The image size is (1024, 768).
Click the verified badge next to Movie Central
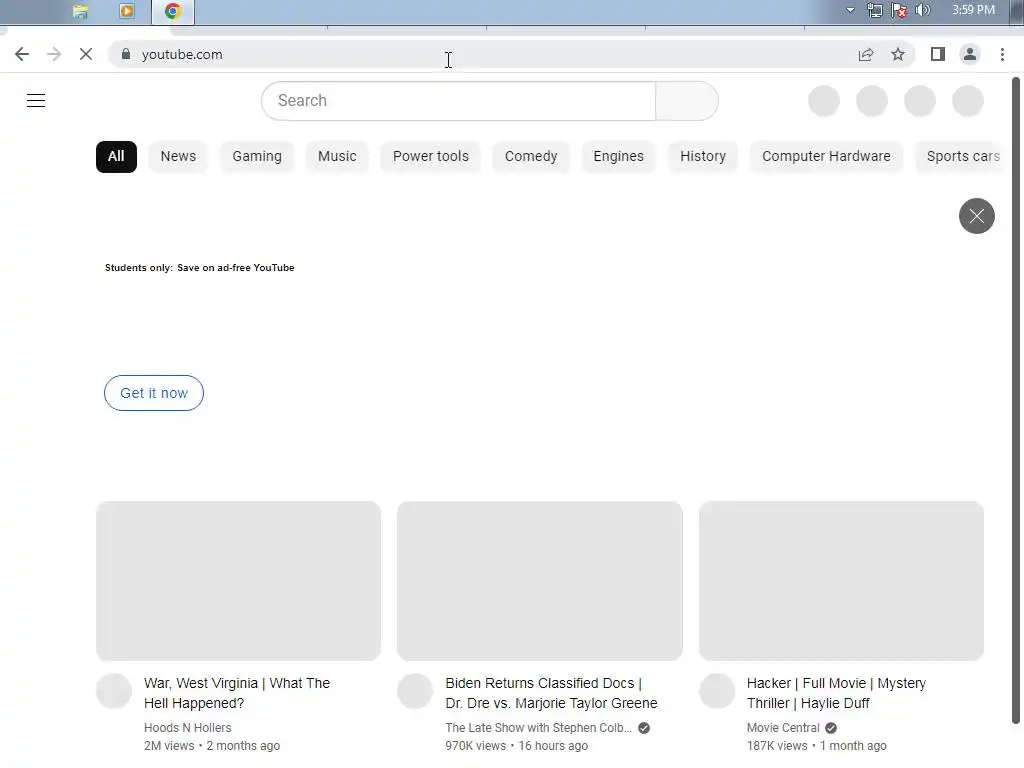pos(831,728)
